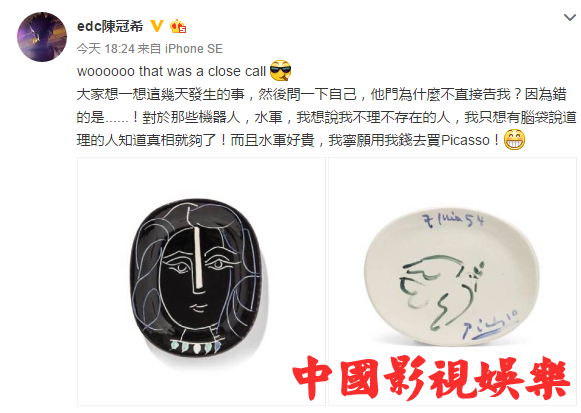Open the edc陳冠希 username link
This screenshot has width=581, height=413.
(x=110, y=26)
